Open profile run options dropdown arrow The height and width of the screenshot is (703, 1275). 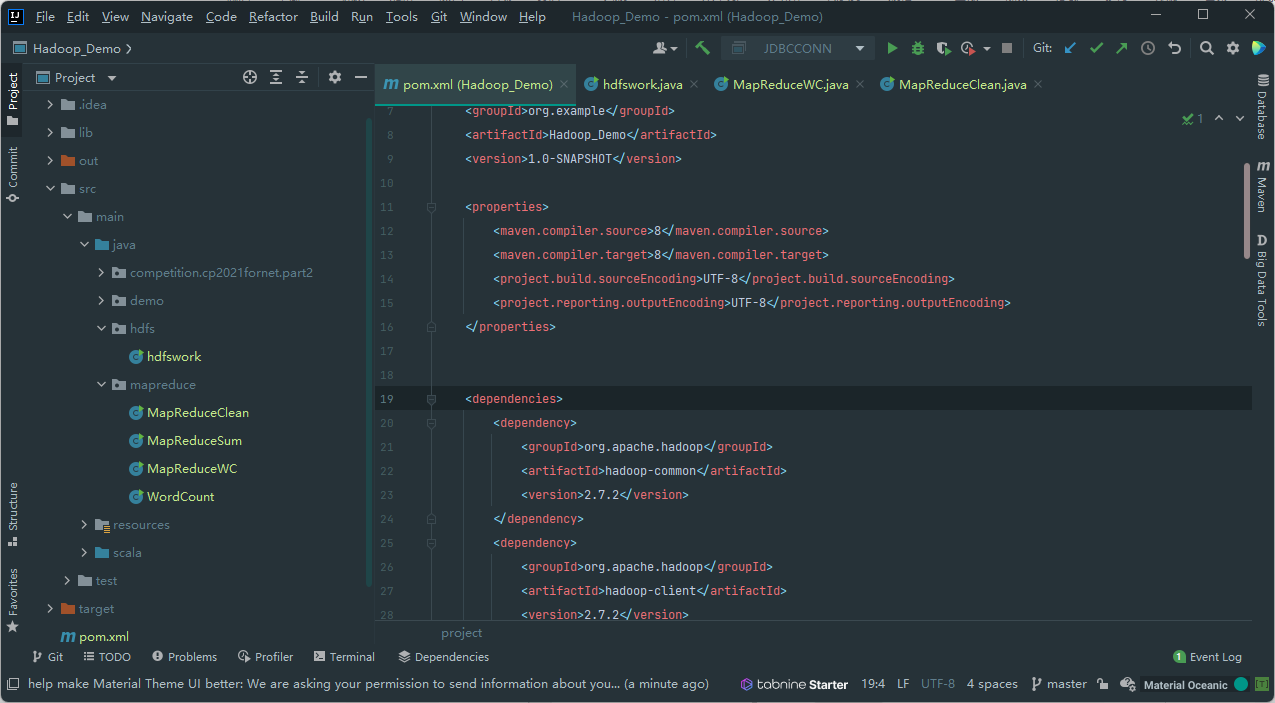pyautogui.click(x=987, y=48)
